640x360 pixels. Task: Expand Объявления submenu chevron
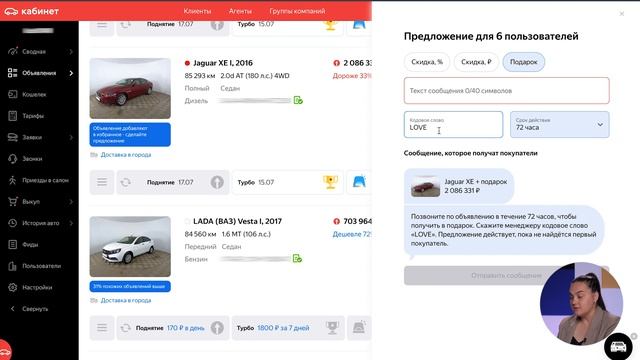click(71, 73)
